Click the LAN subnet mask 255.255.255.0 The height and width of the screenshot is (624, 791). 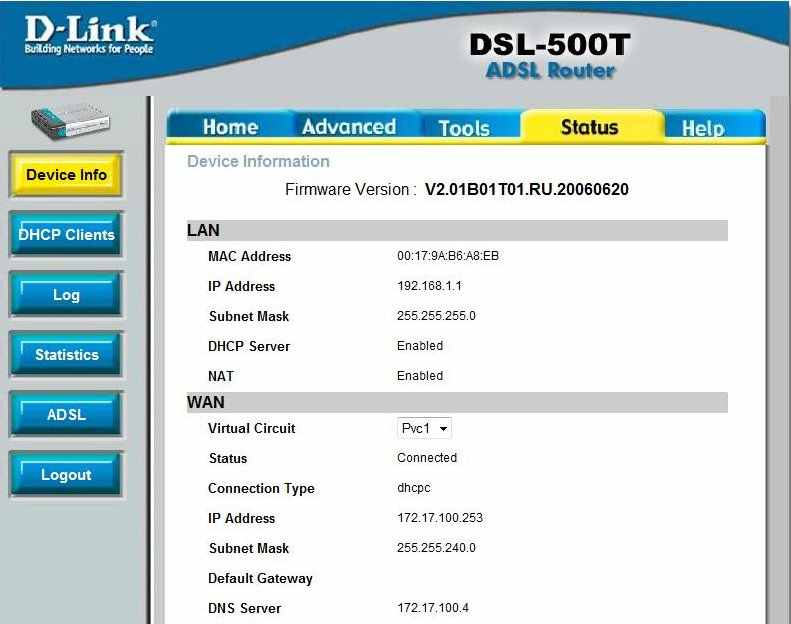(x=436, y=316)
